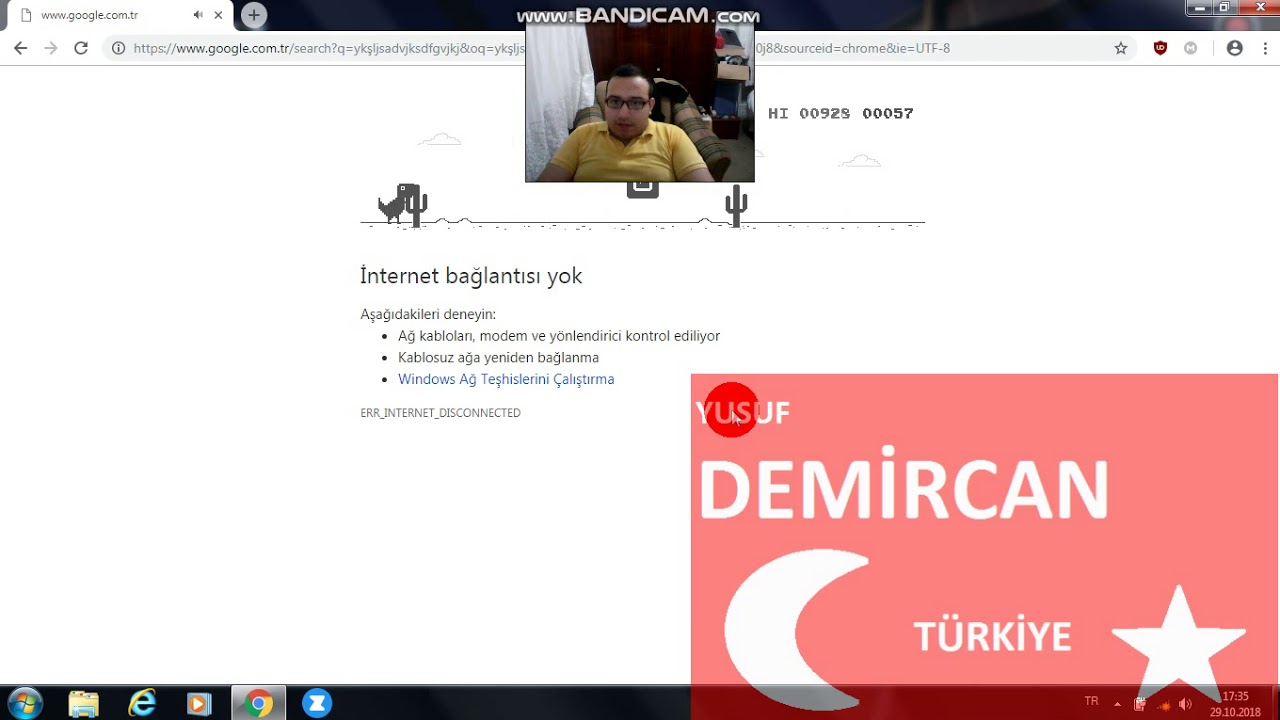Go back to the previous page

click(20, 48)
